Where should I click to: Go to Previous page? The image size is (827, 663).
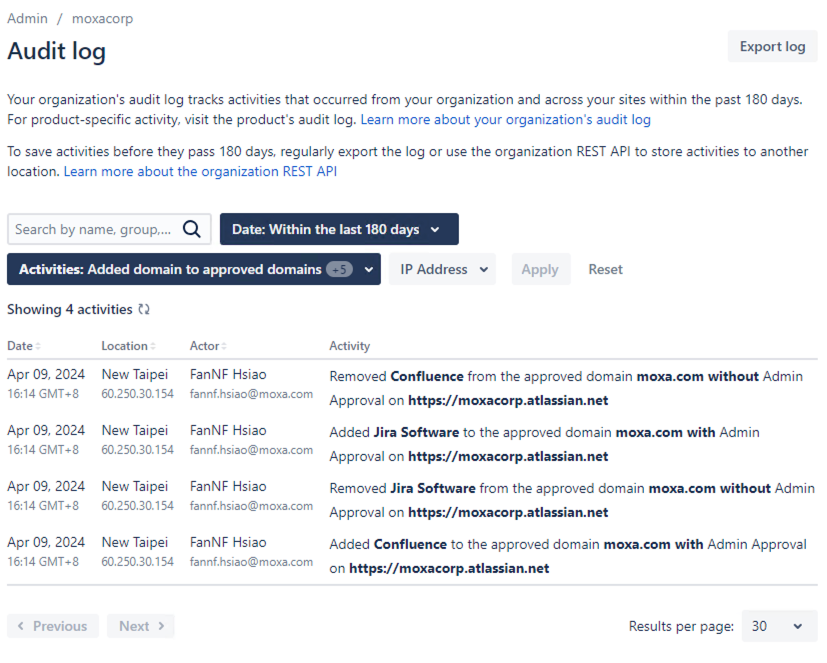pos(53,626)
